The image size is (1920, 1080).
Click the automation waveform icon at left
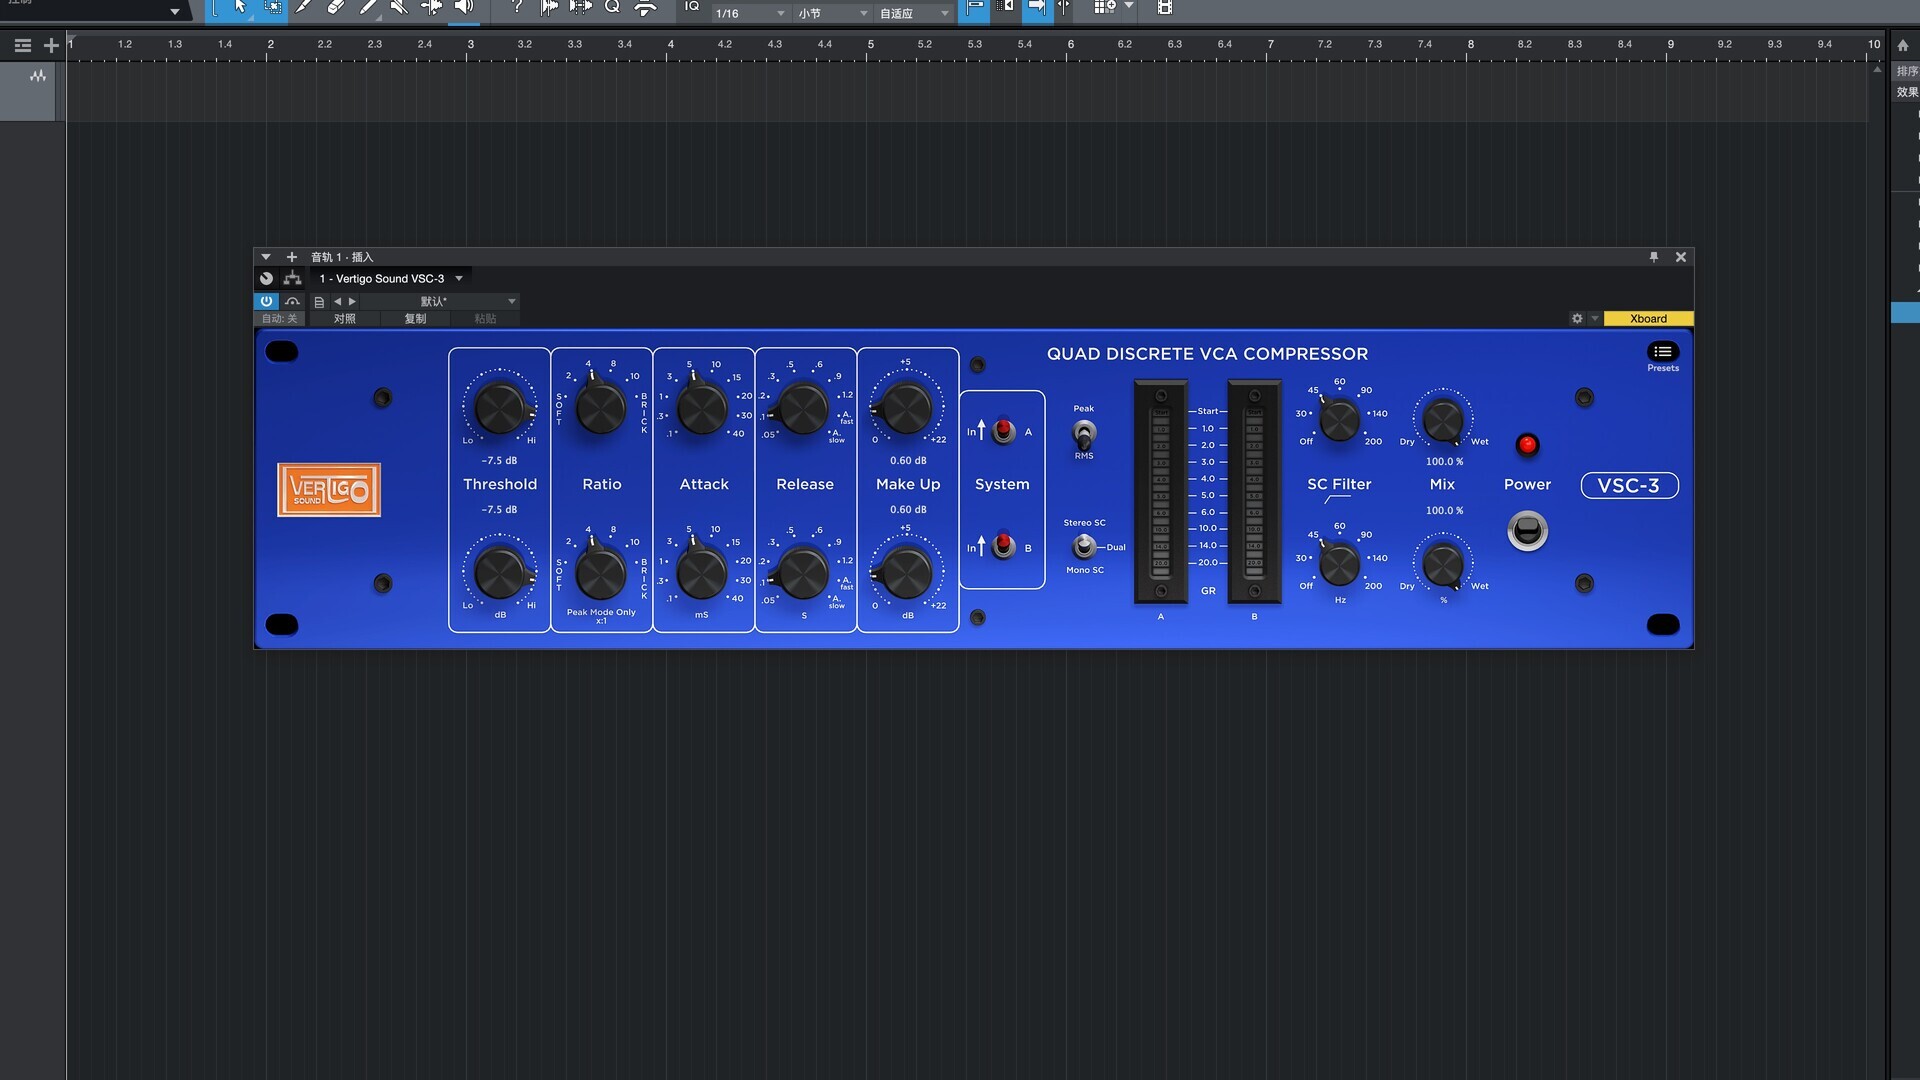[x=38, y=76]
